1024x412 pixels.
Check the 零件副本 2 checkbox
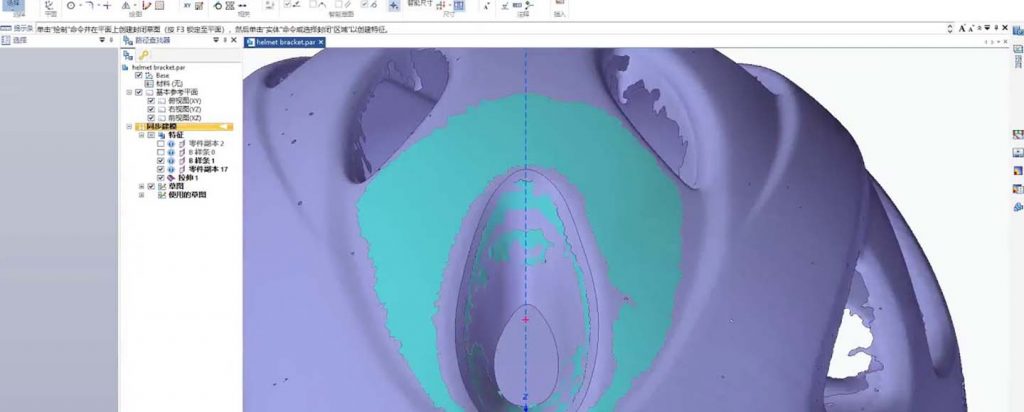pyautogui.click(x=161, y=143)
